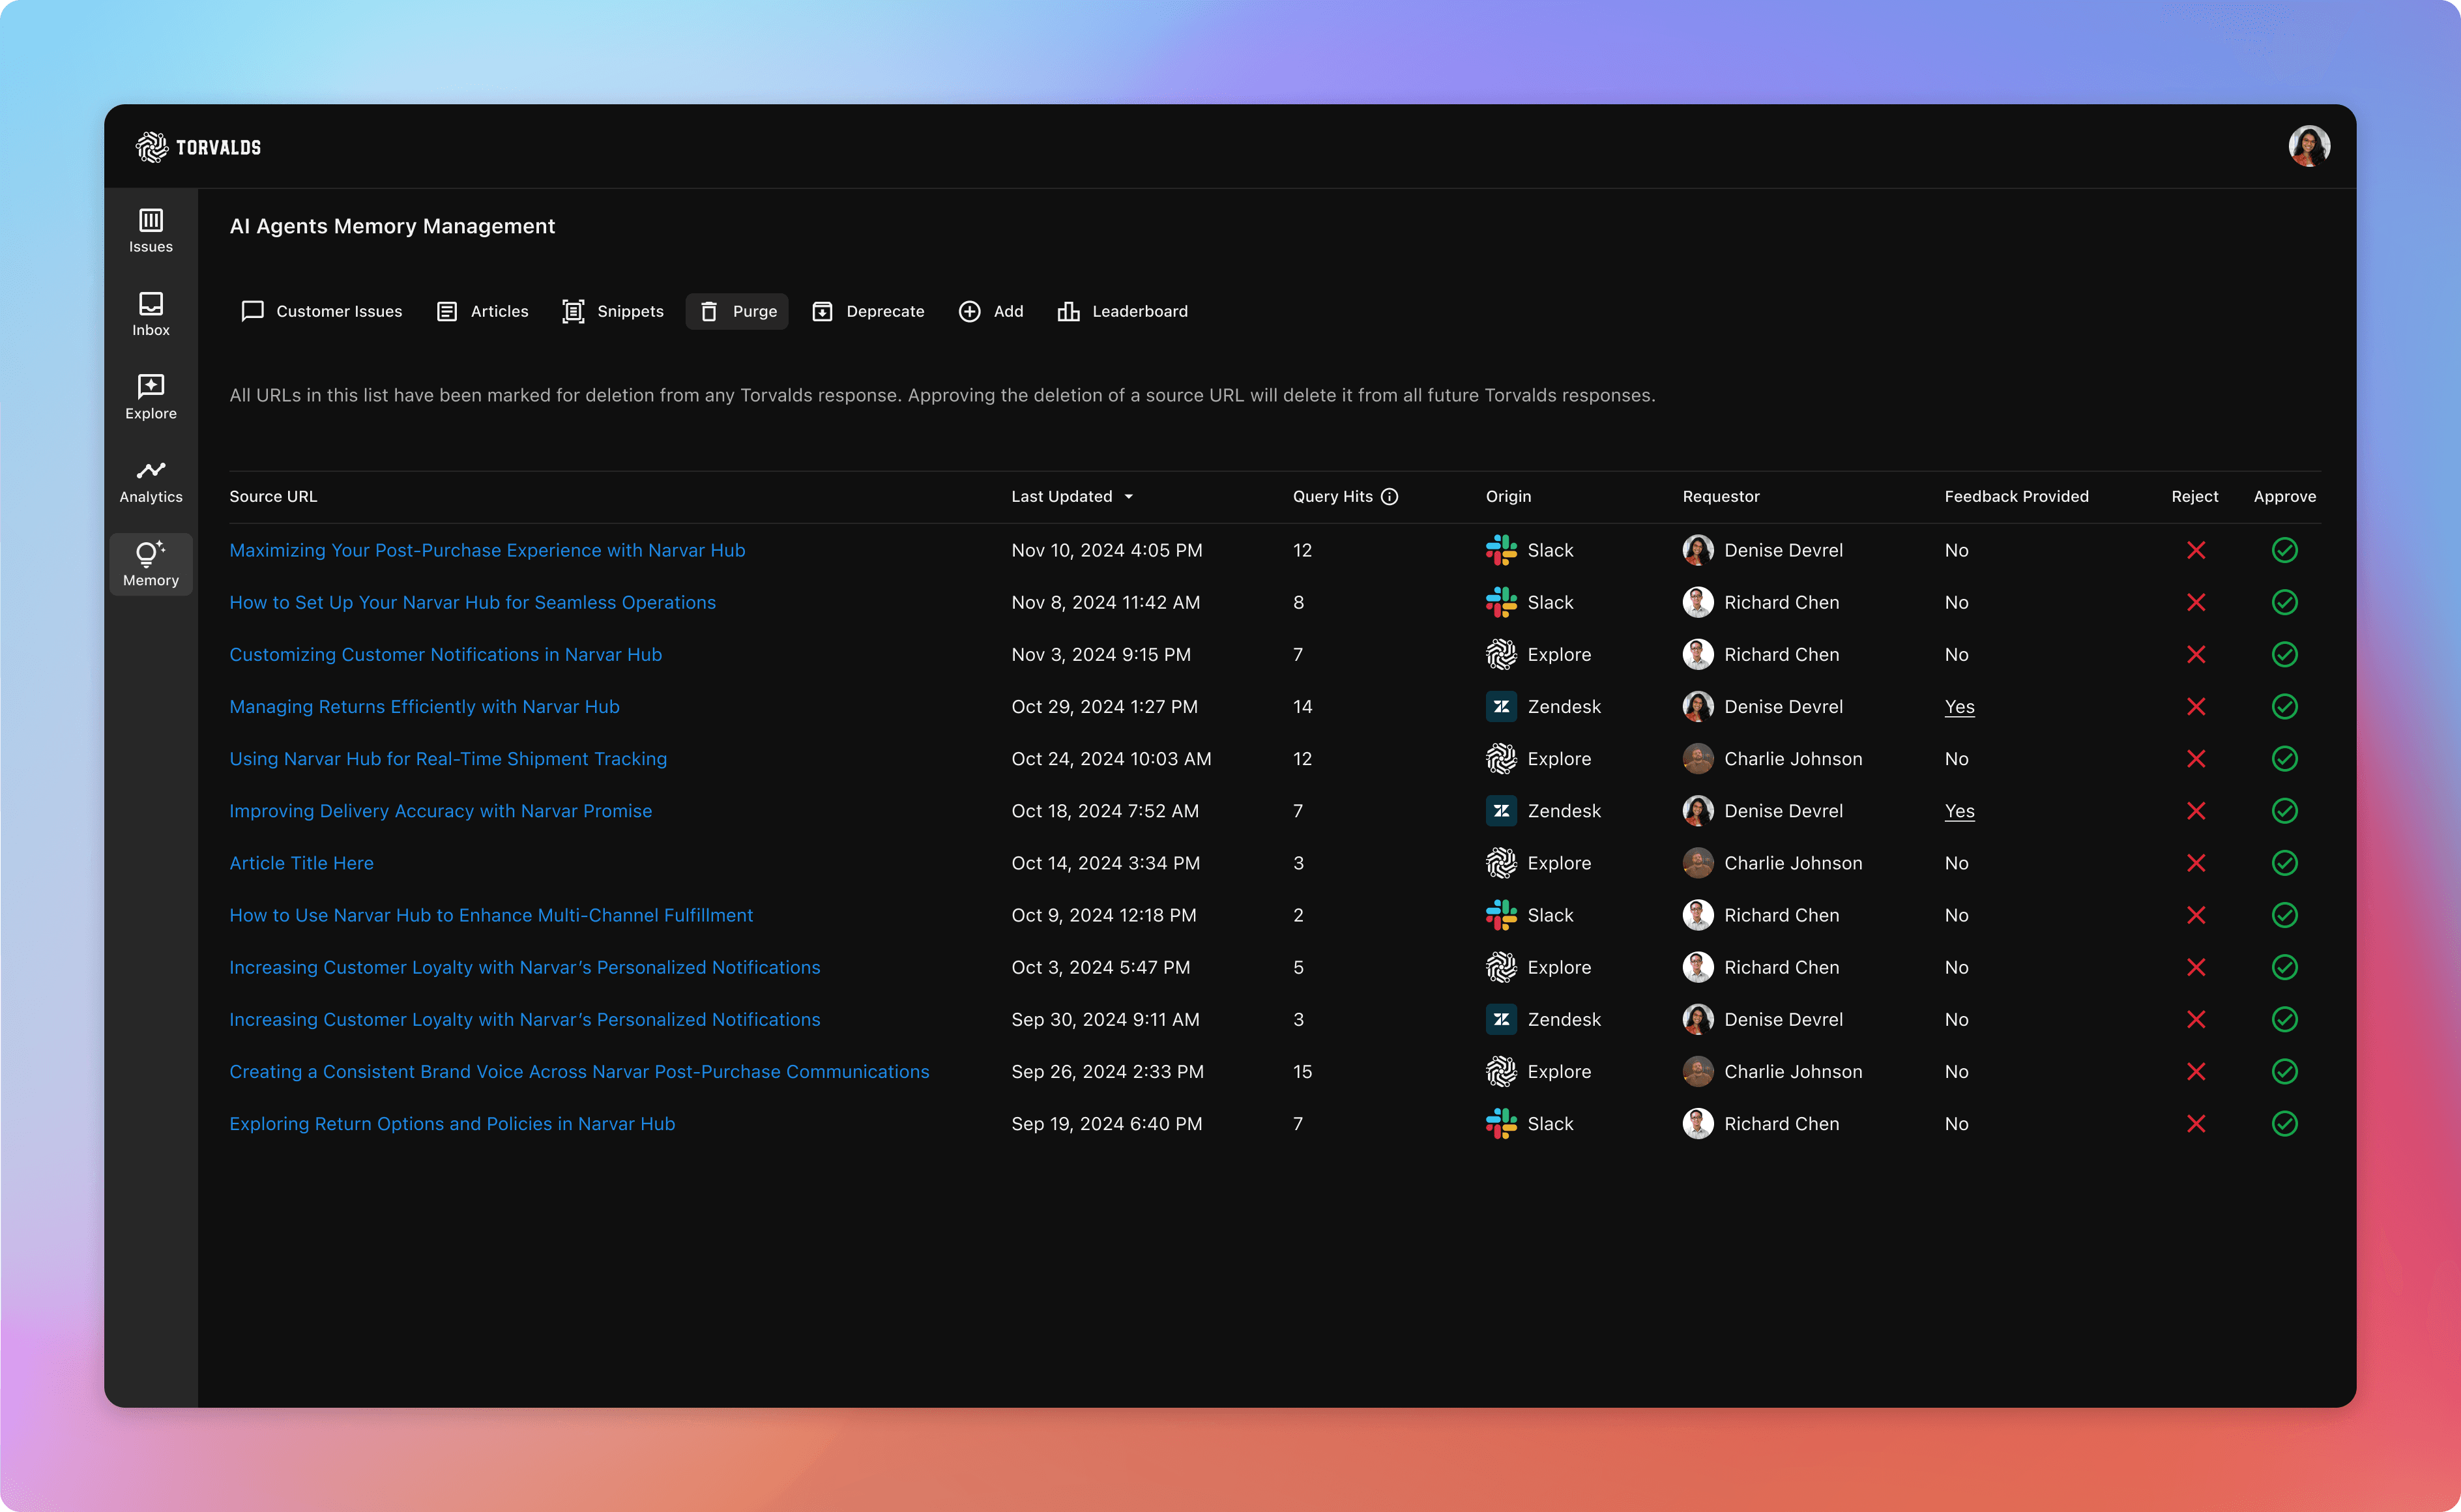Open the user profile avatar menu

(2309, 146)
